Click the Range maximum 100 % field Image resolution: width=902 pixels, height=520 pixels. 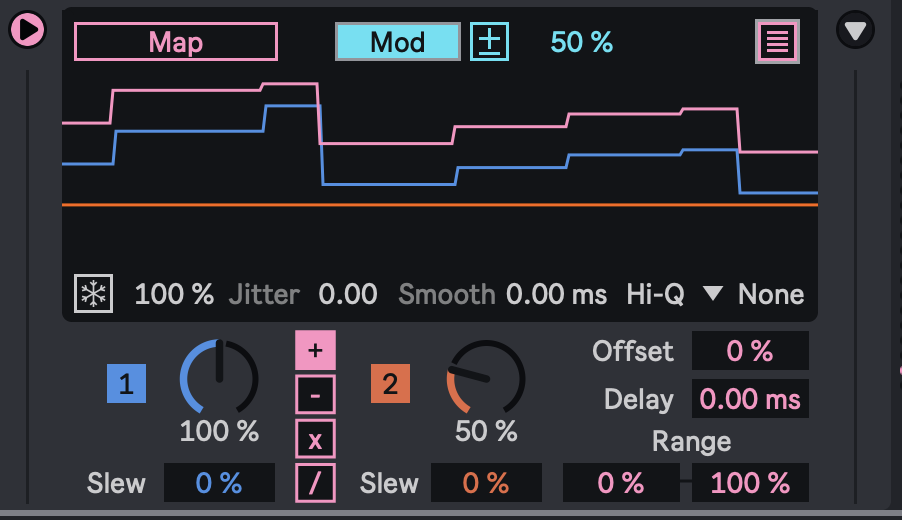coord(749,483)
